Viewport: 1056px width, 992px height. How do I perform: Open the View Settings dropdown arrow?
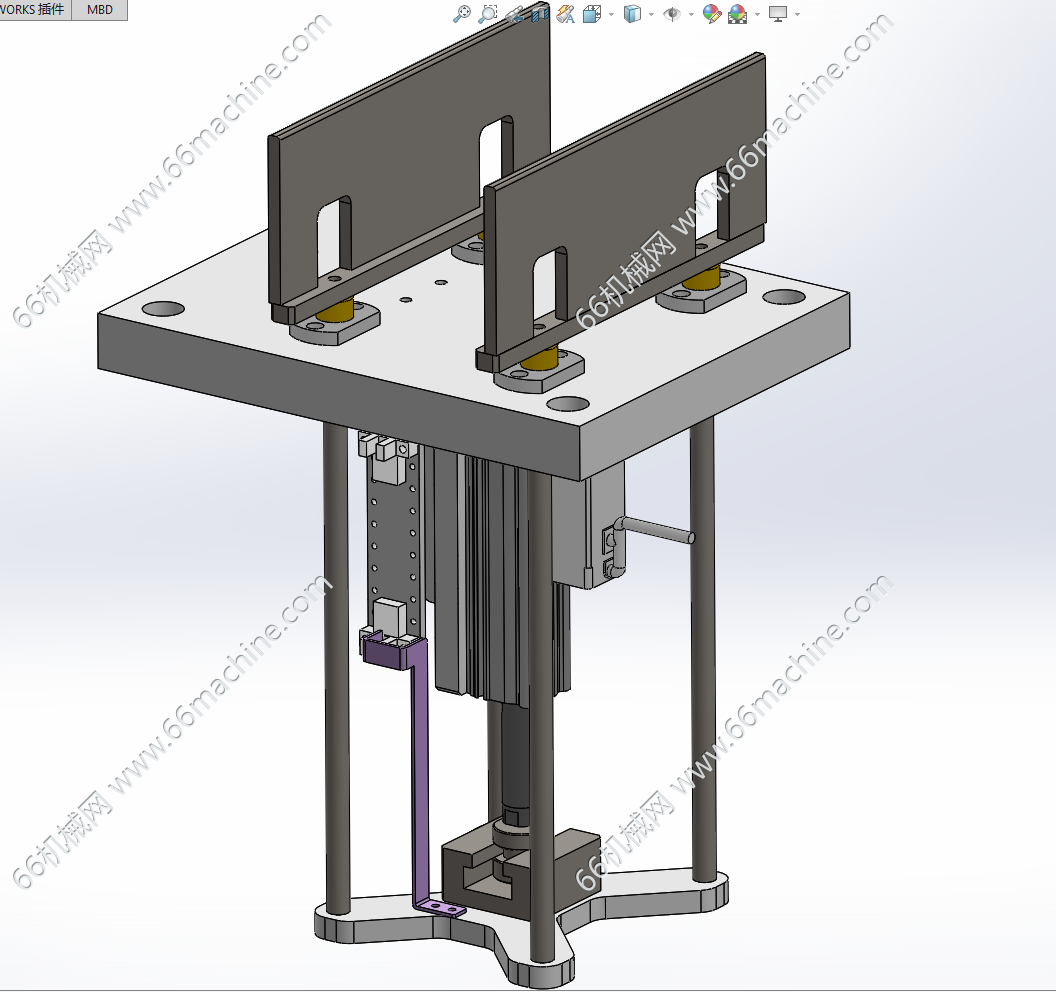797,14
